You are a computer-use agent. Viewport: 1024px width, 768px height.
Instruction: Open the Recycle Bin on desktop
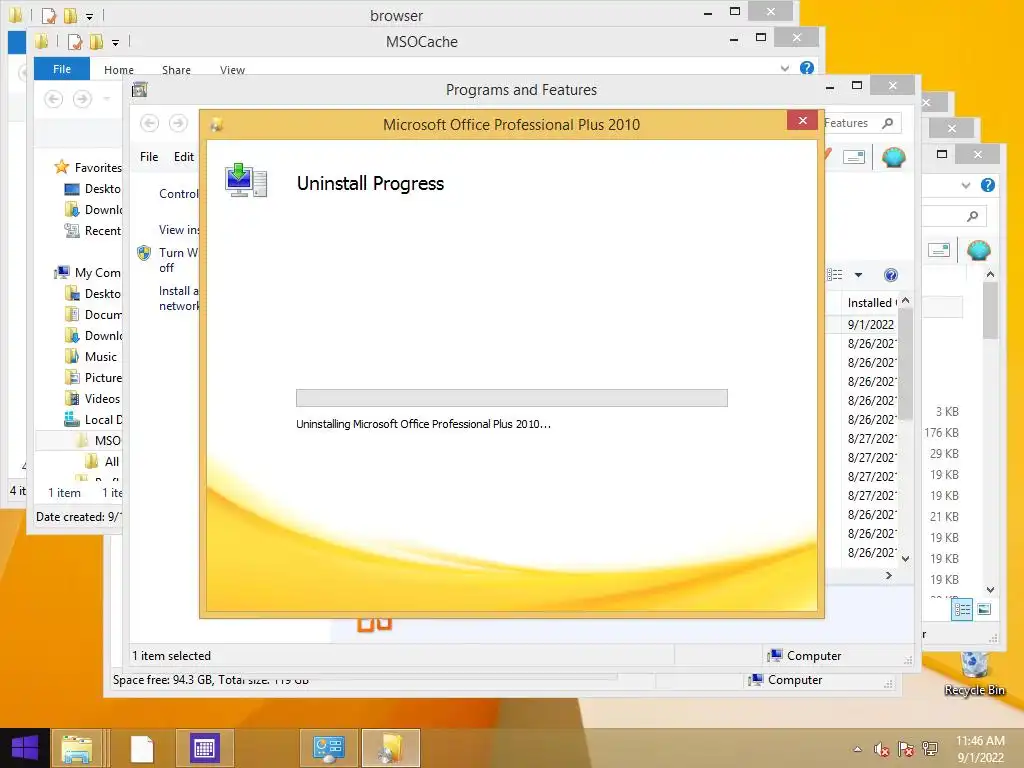coord(974,673)
